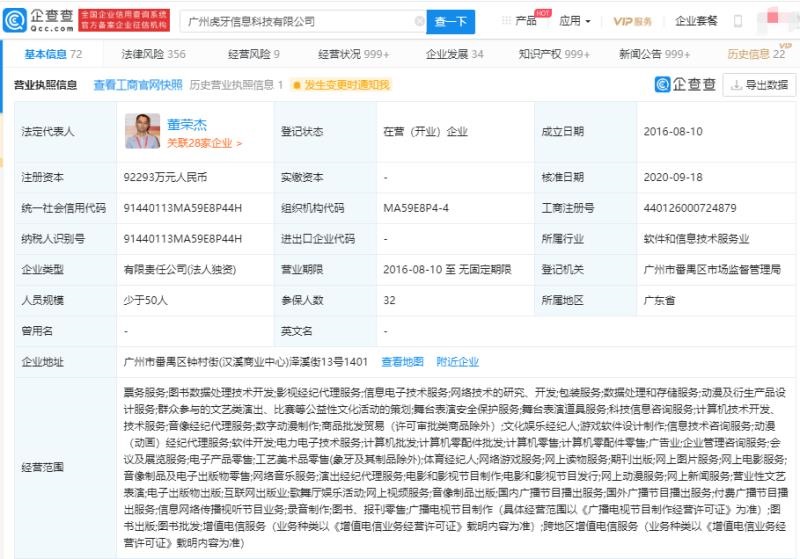Click the 企查查 watermark logo beside export
Screen dimensions: 800x559
(x=686, y=85)
